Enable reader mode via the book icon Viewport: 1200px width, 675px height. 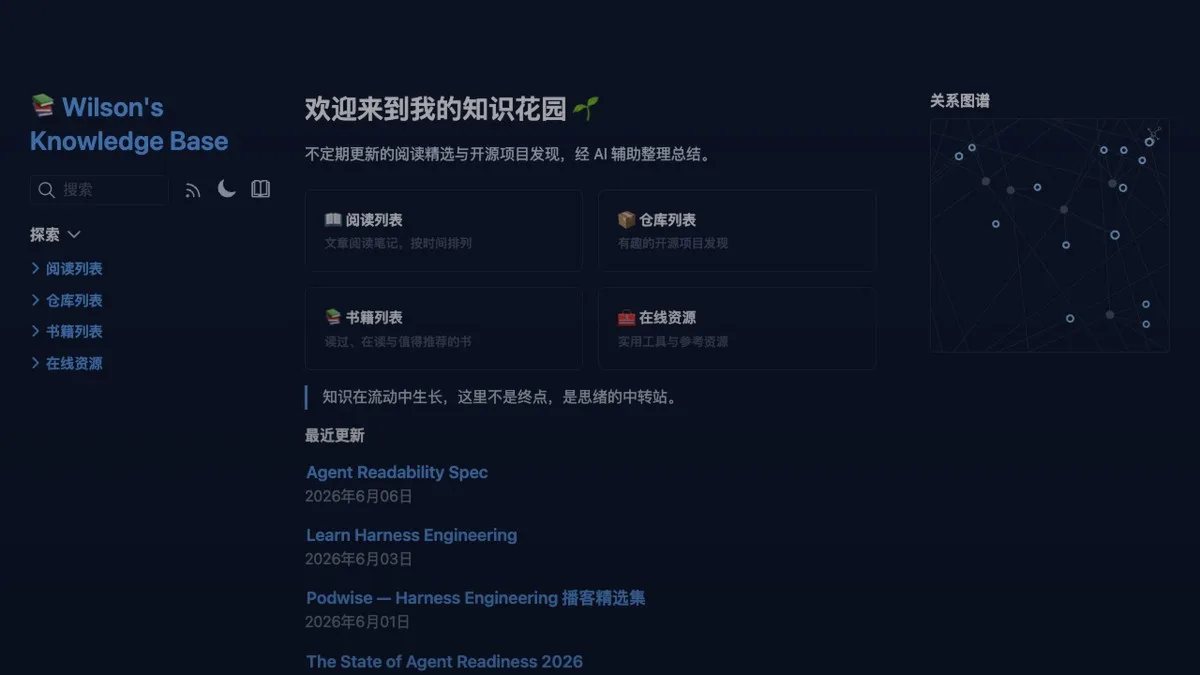(261, 189)
